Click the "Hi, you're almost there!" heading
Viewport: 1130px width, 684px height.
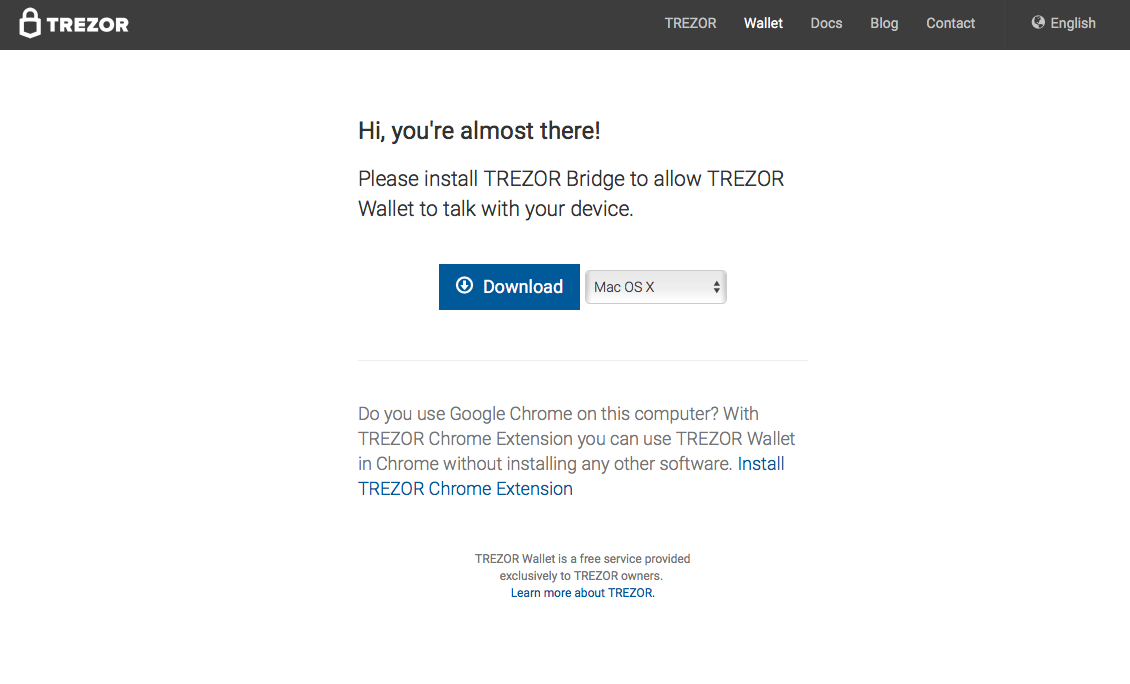[479, 130]
